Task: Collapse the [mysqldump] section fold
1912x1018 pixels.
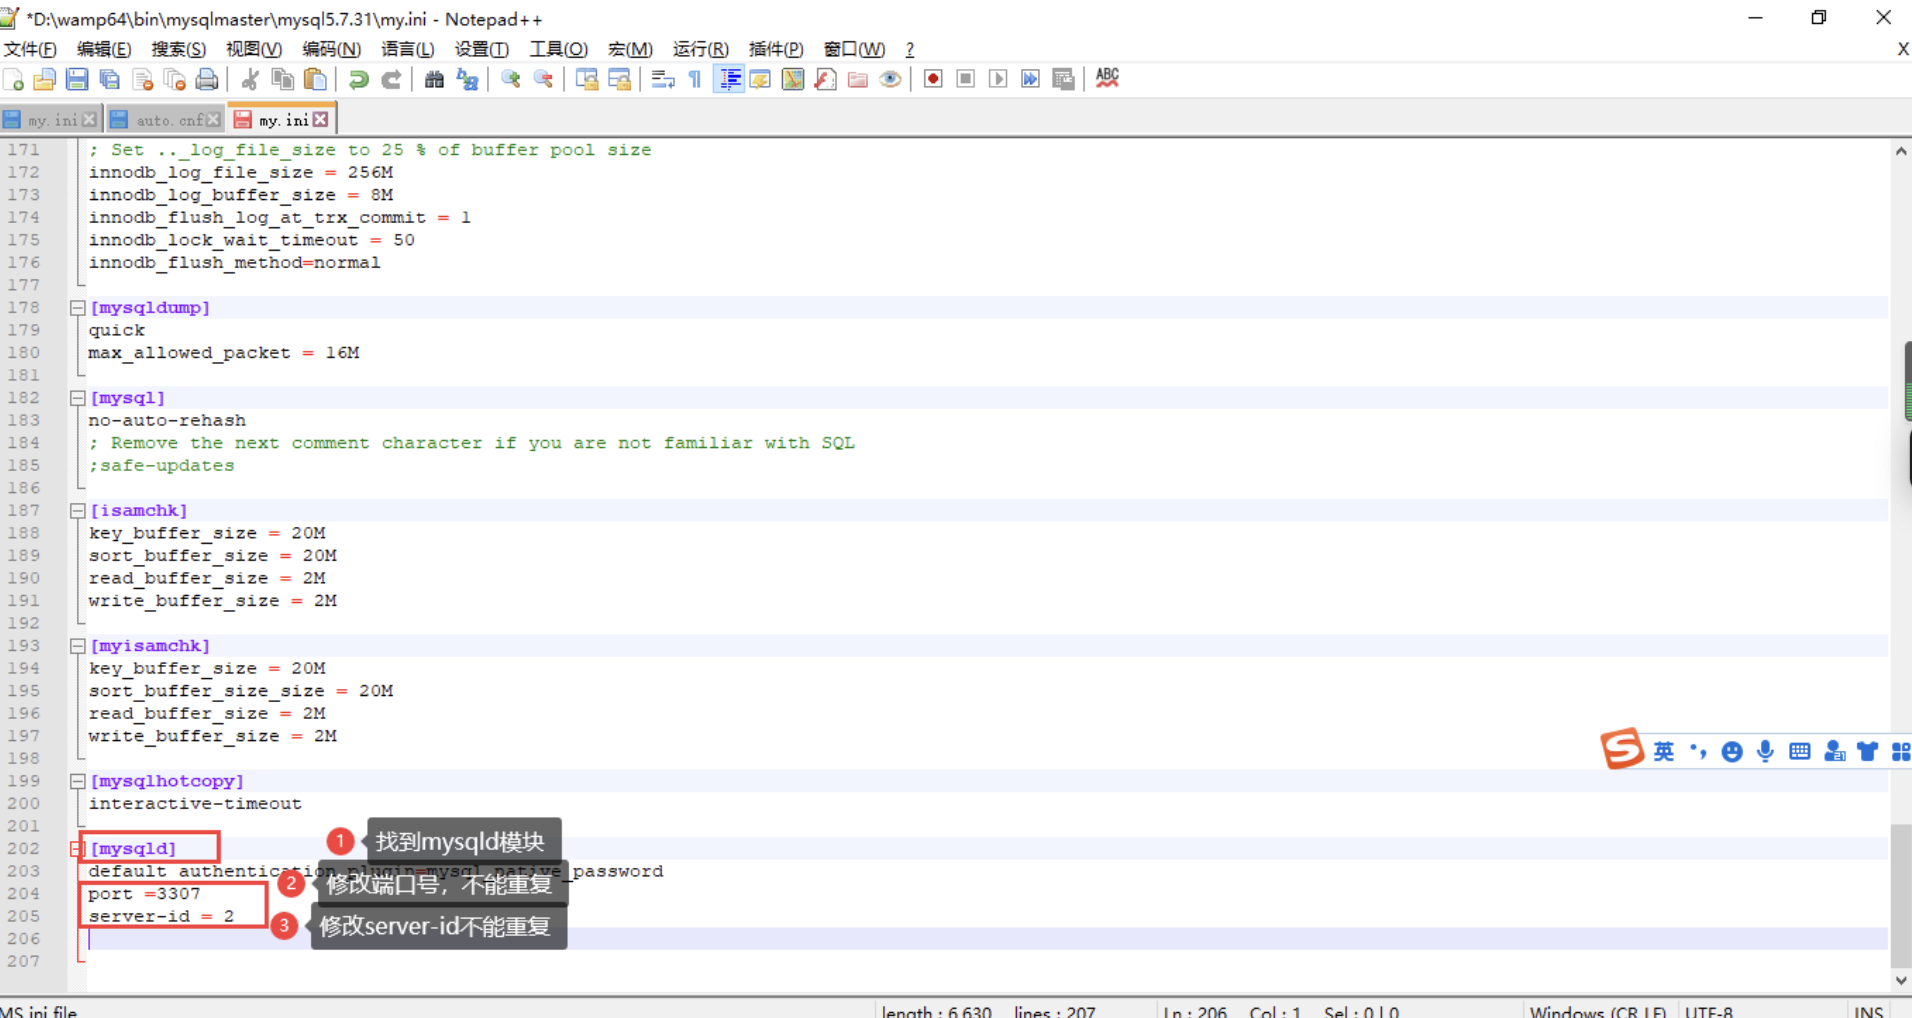Action: tap(77, 308)
